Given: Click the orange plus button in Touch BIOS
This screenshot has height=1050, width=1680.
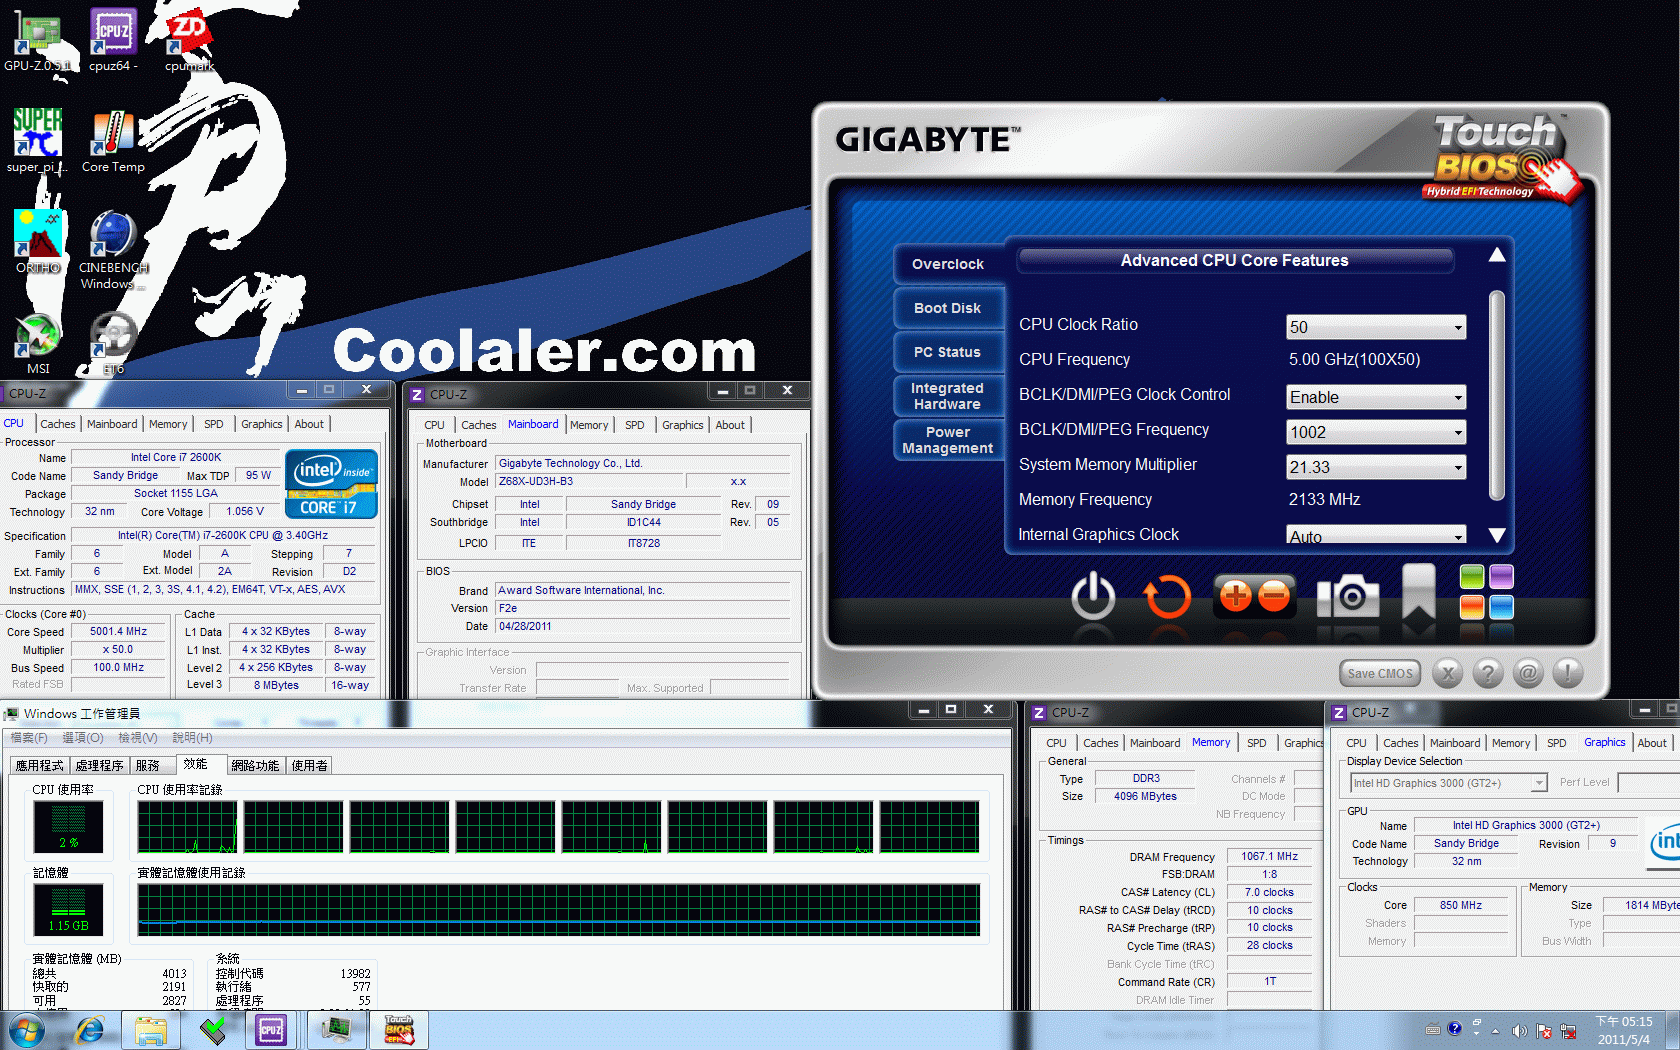Looking at the screenshot, I should [x=1236, y=596].
